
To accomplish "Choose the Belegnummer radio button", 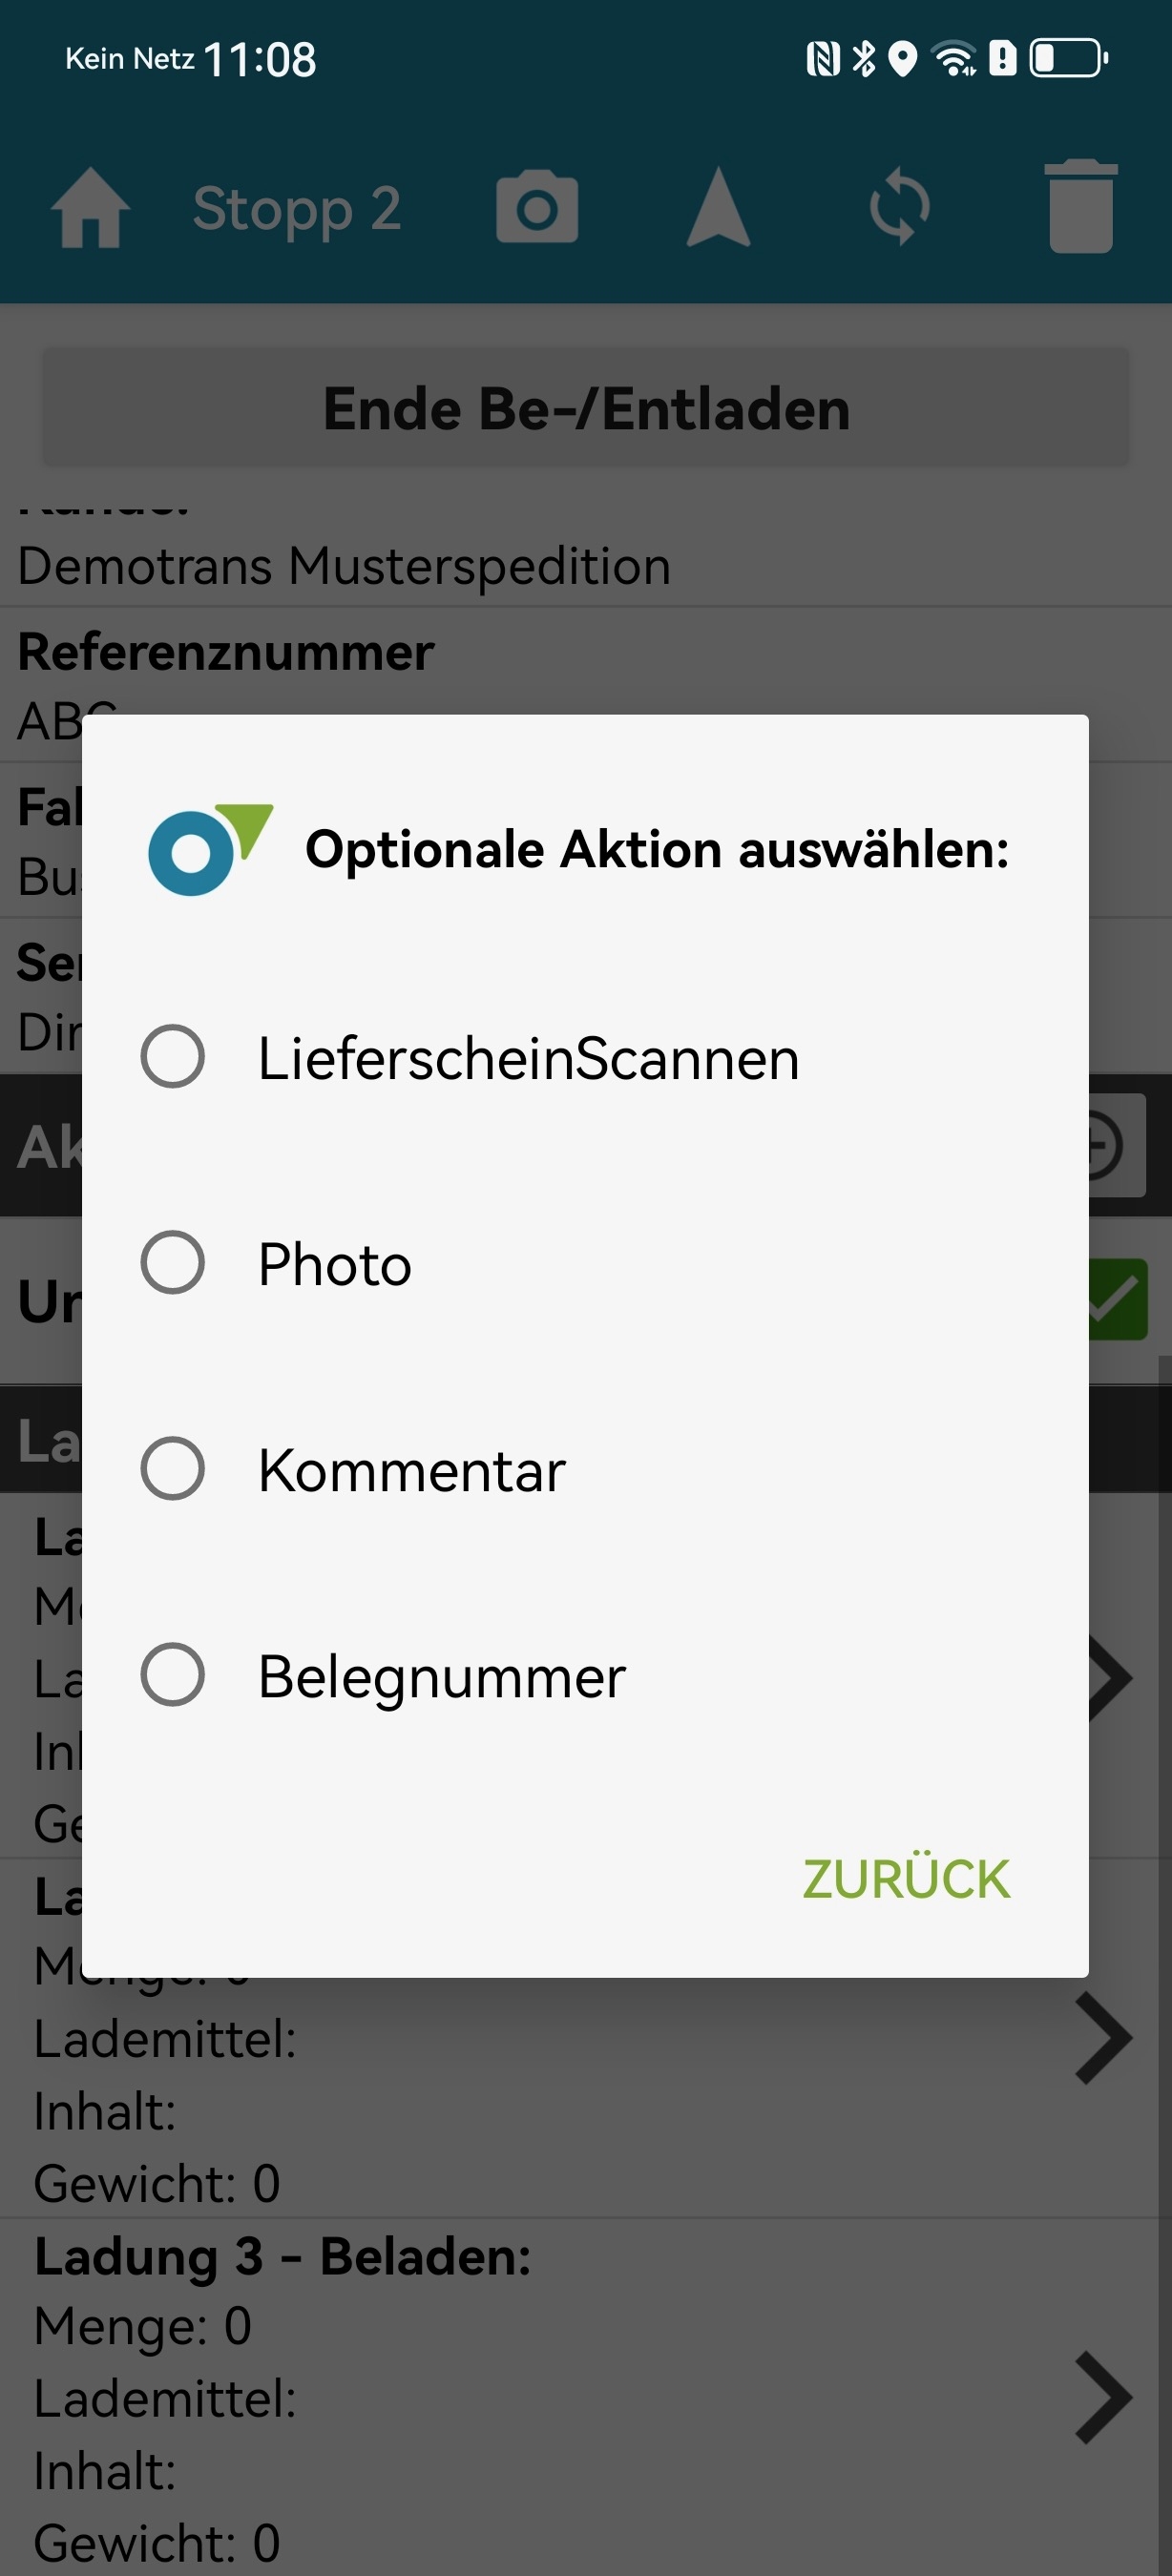I will click(173, 1675).
